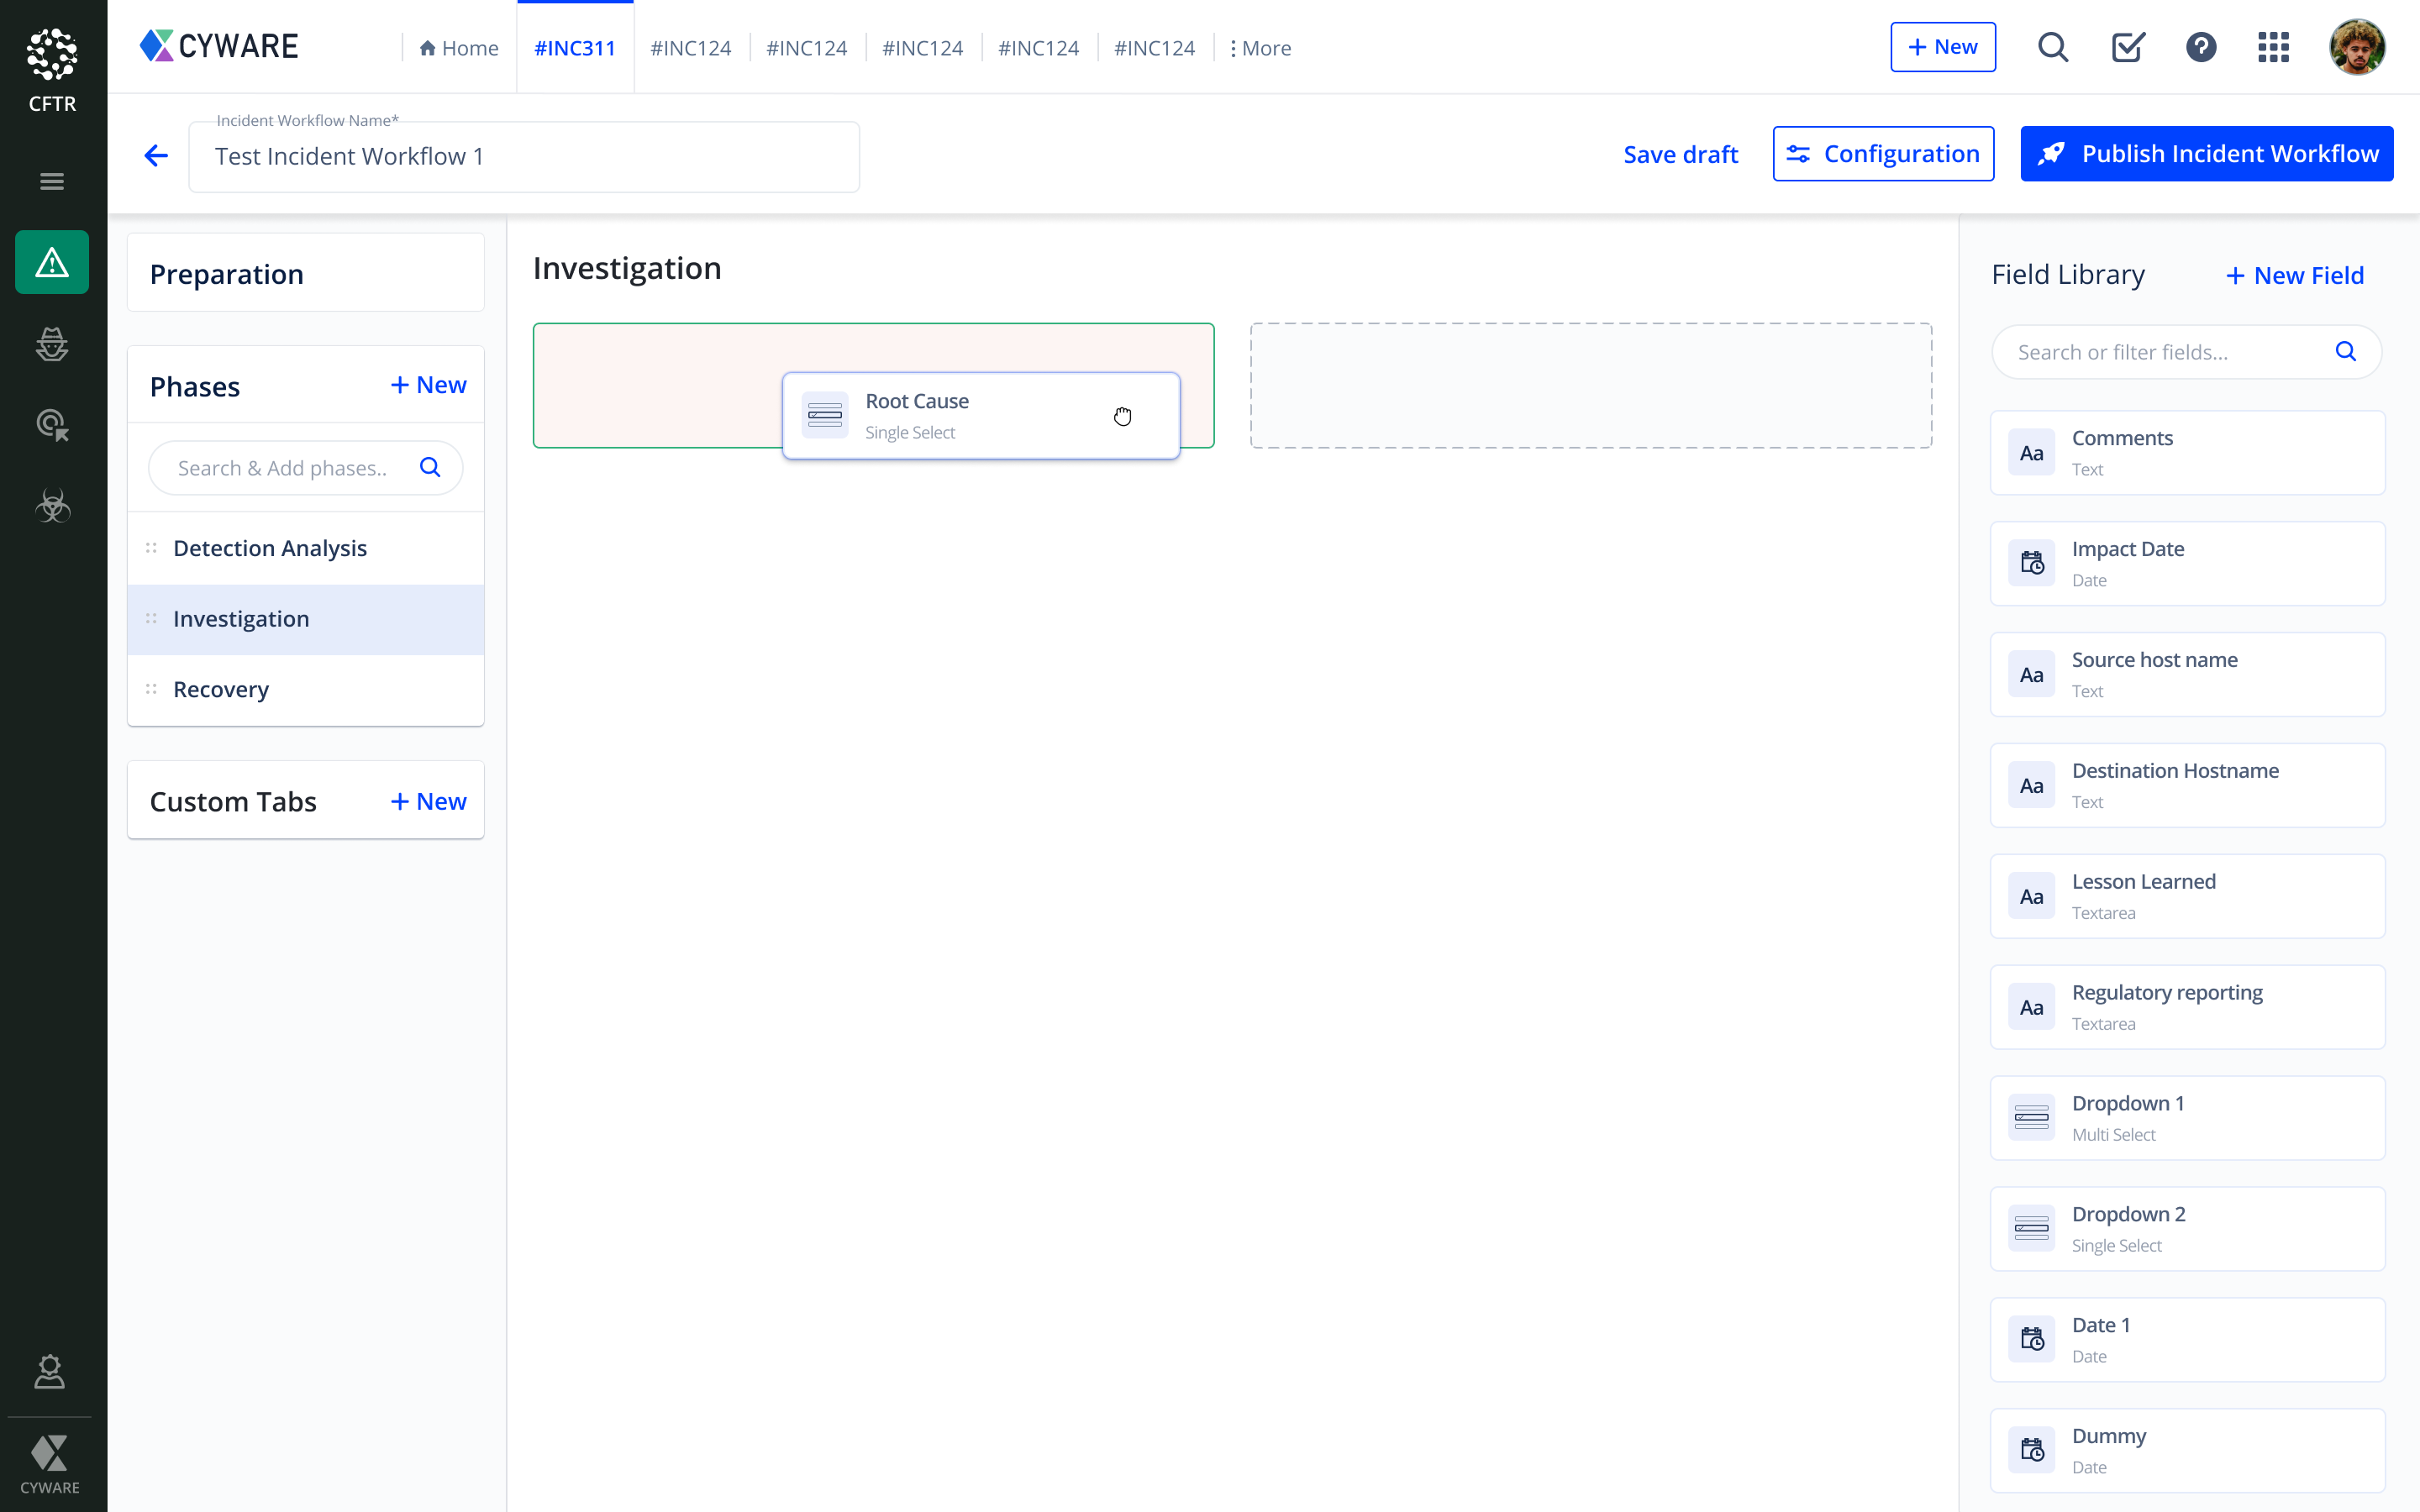Click the back arrow beside workflow name
Viewport: 2420px width, 1512px height.
click(x=156, y=155)
